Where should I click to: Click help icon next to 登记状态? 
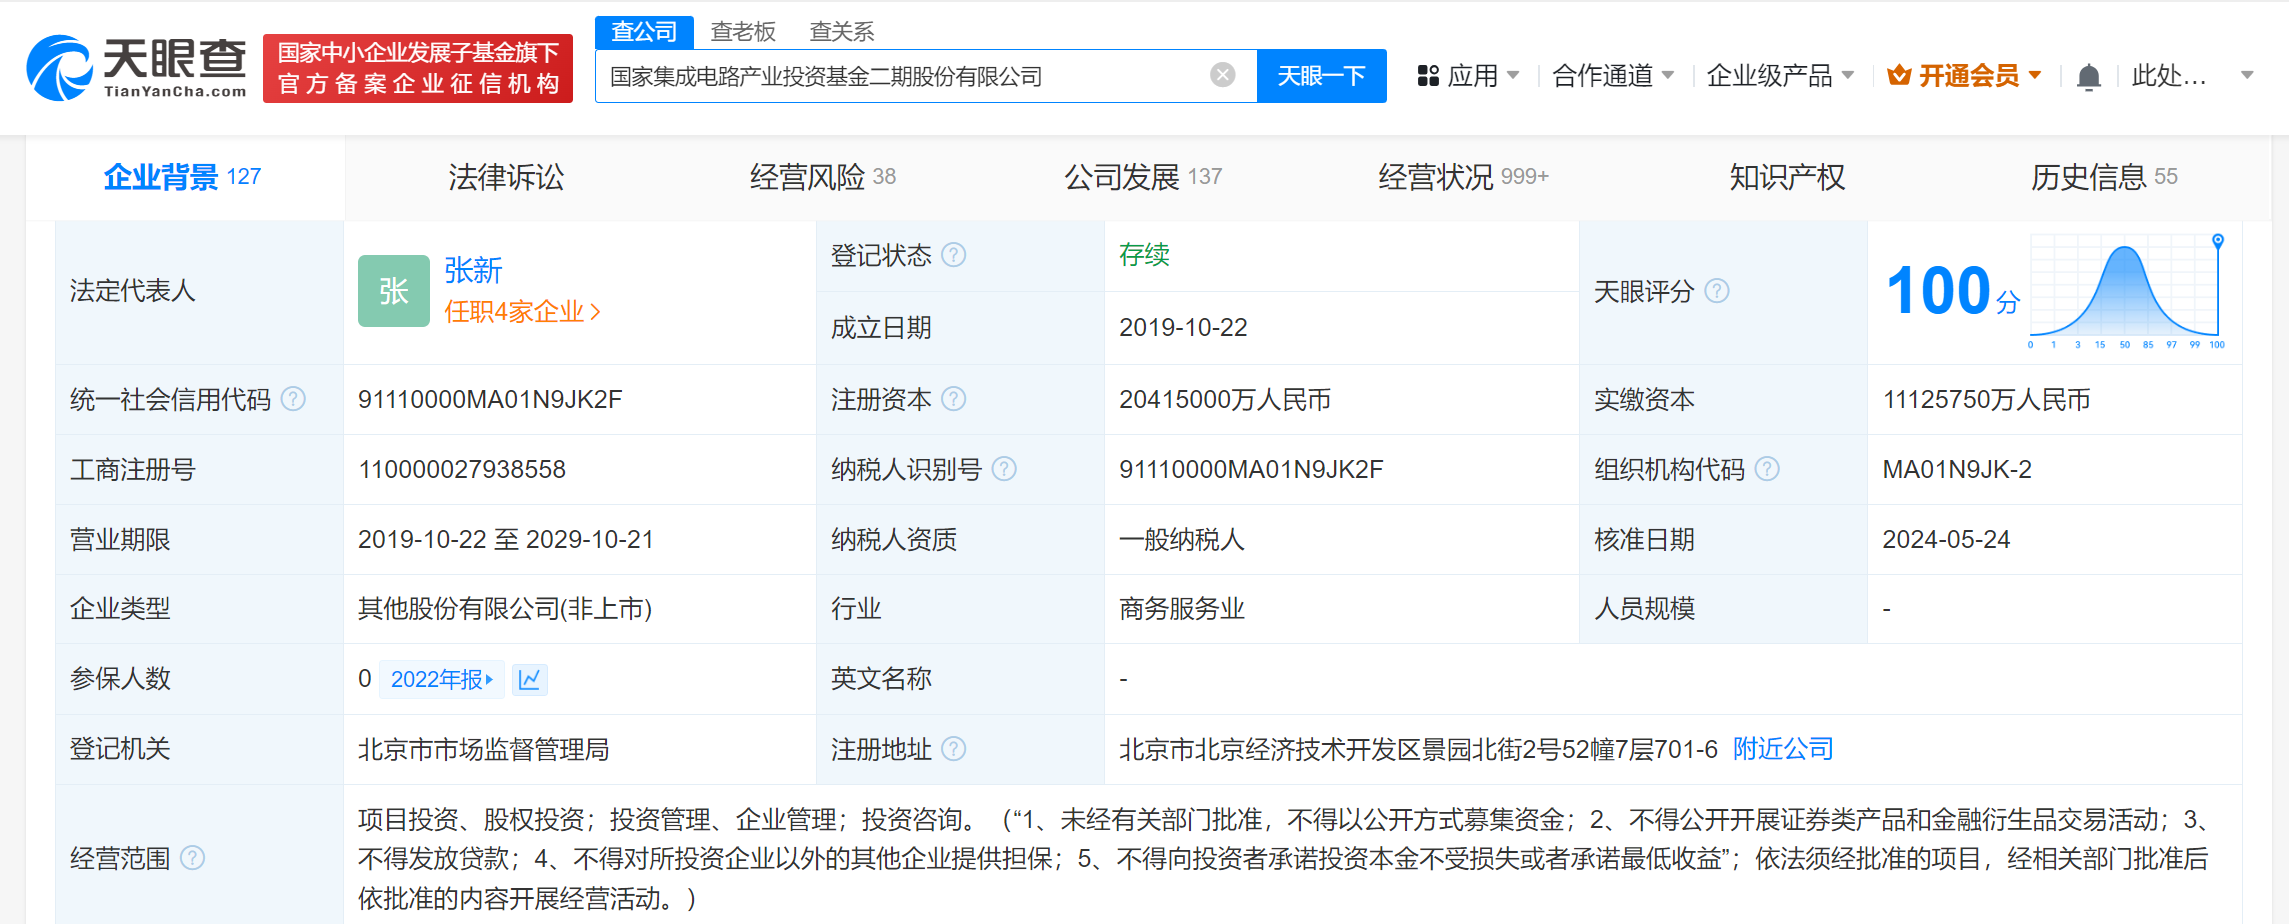point(954,255)
